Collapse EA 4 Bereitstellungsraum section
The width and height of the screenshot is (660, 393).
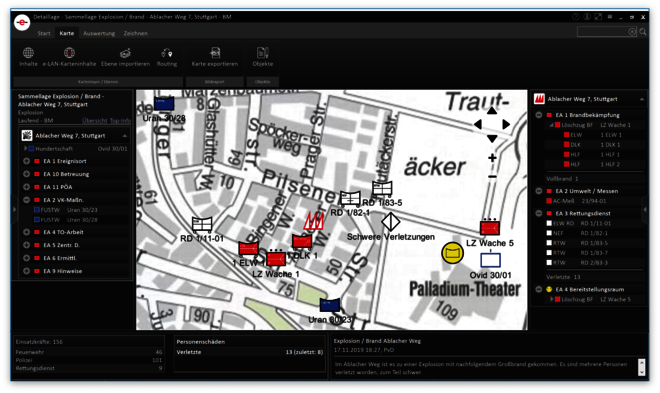(x=539, y=289)
